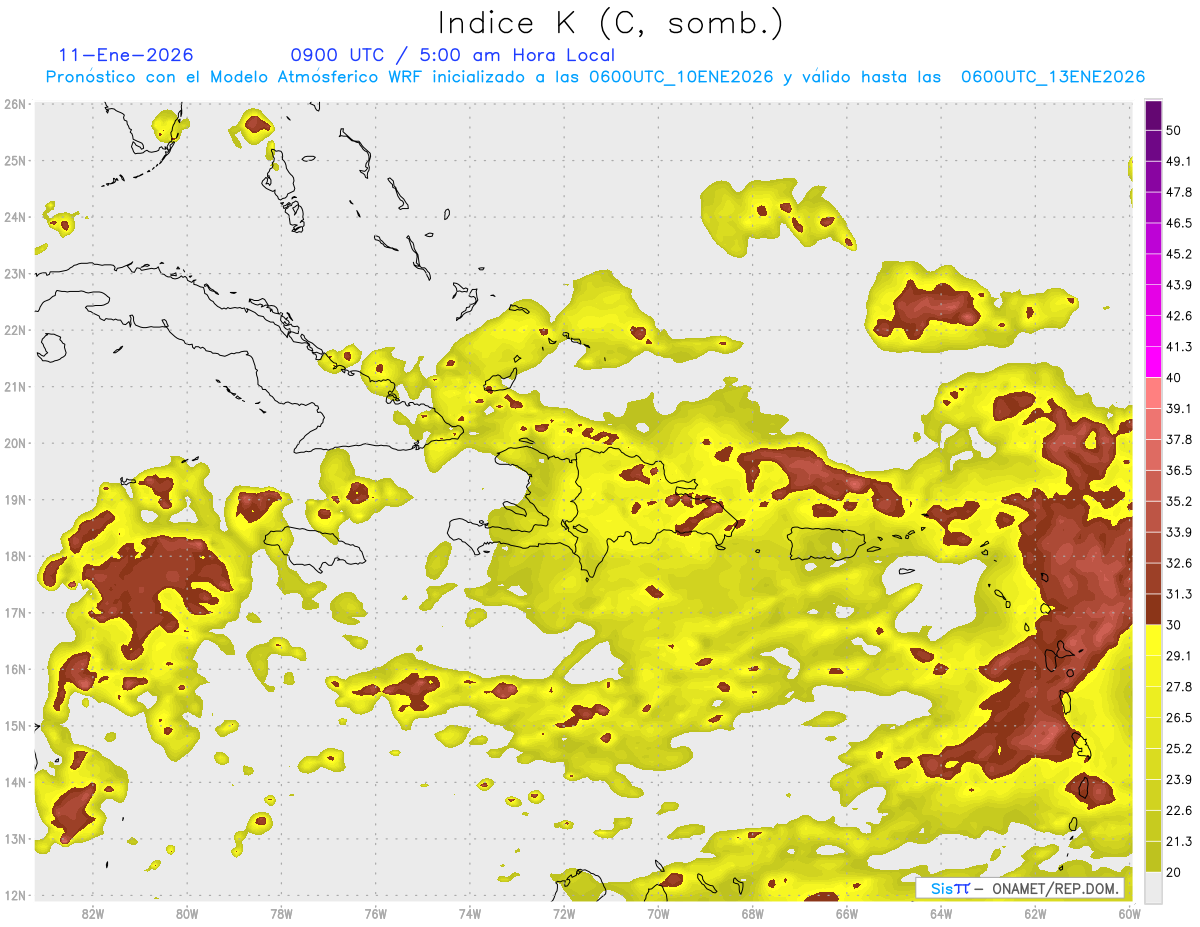
Task: Select the '80W' longitude label
Action: point(186,913)
